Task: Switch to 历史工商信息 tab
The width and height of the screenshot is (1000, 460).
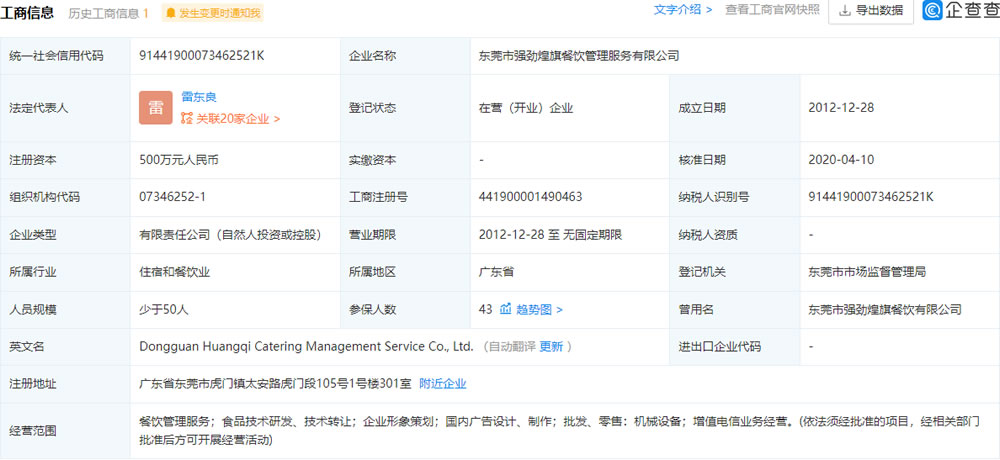Action: [108, 13]
